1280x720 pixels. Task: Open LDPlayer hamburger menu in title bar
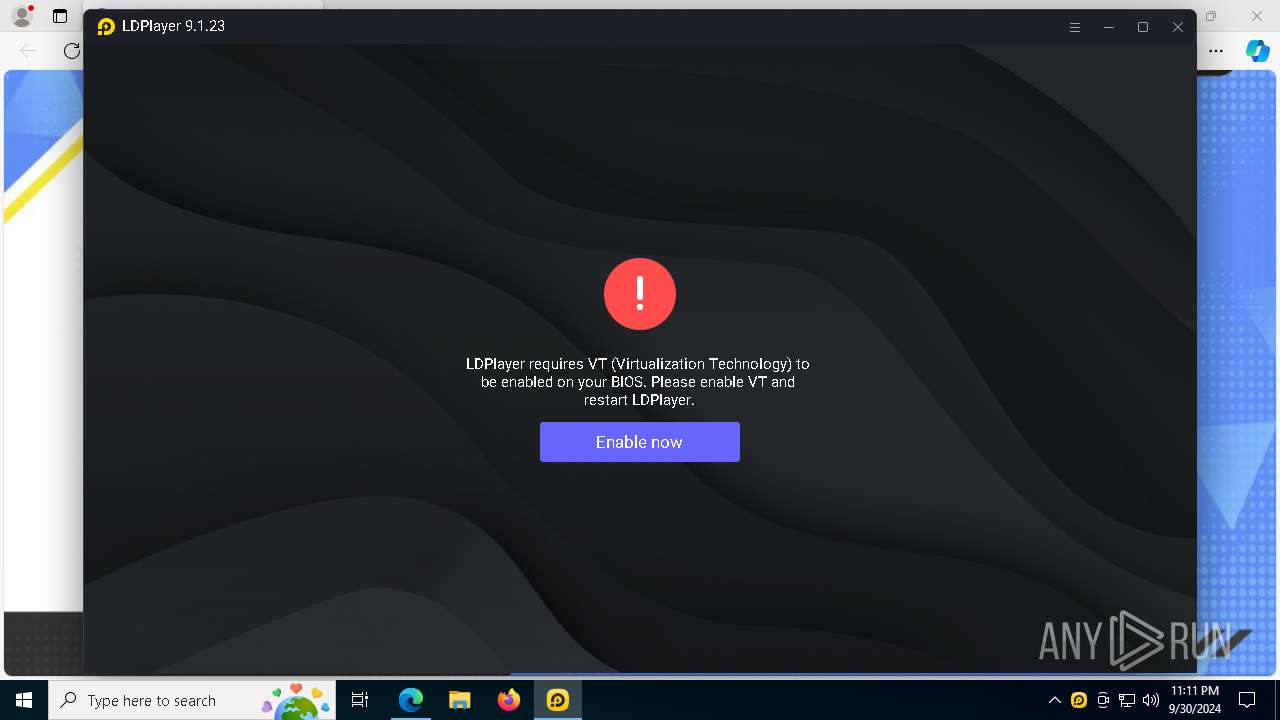pyautogui.click(x=1075, y=27)
